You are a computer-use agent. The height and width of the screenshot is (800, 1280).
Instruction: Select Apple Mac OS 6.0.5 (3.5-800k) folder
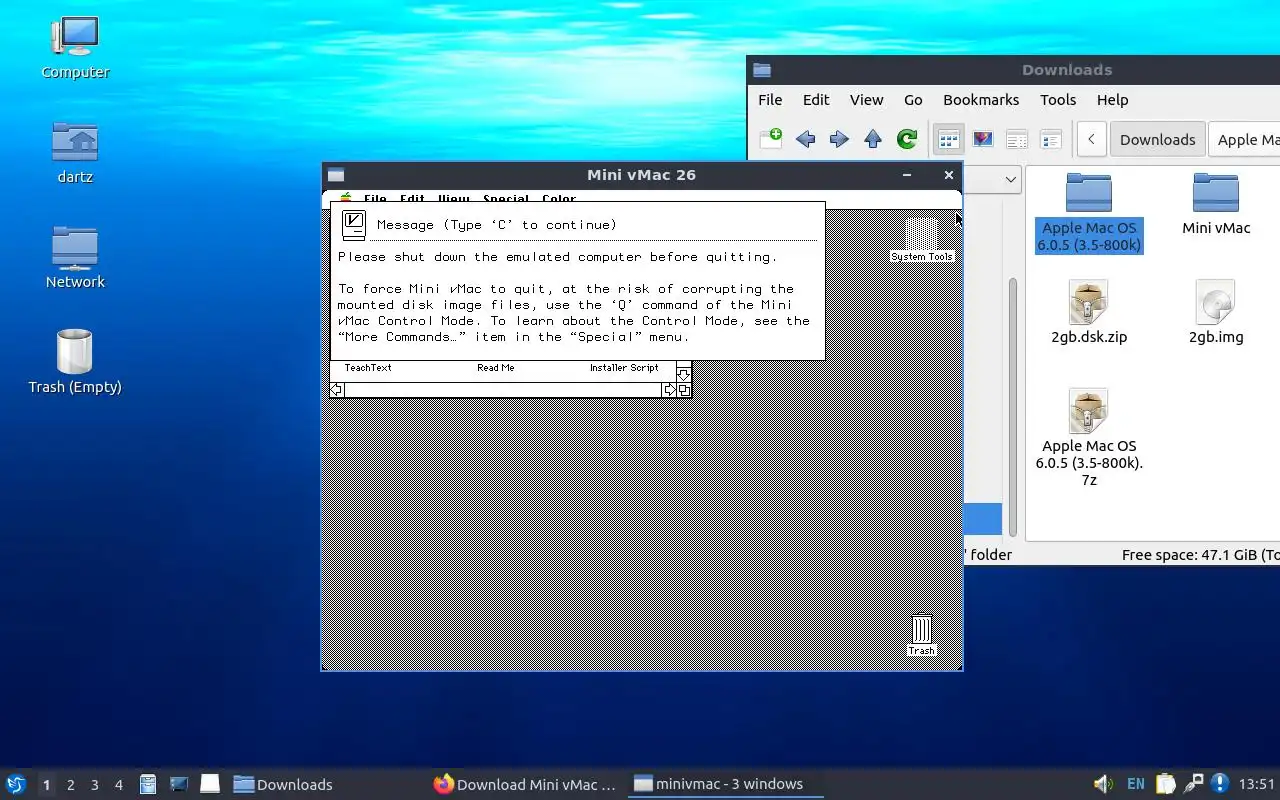tap(1089, 212)
